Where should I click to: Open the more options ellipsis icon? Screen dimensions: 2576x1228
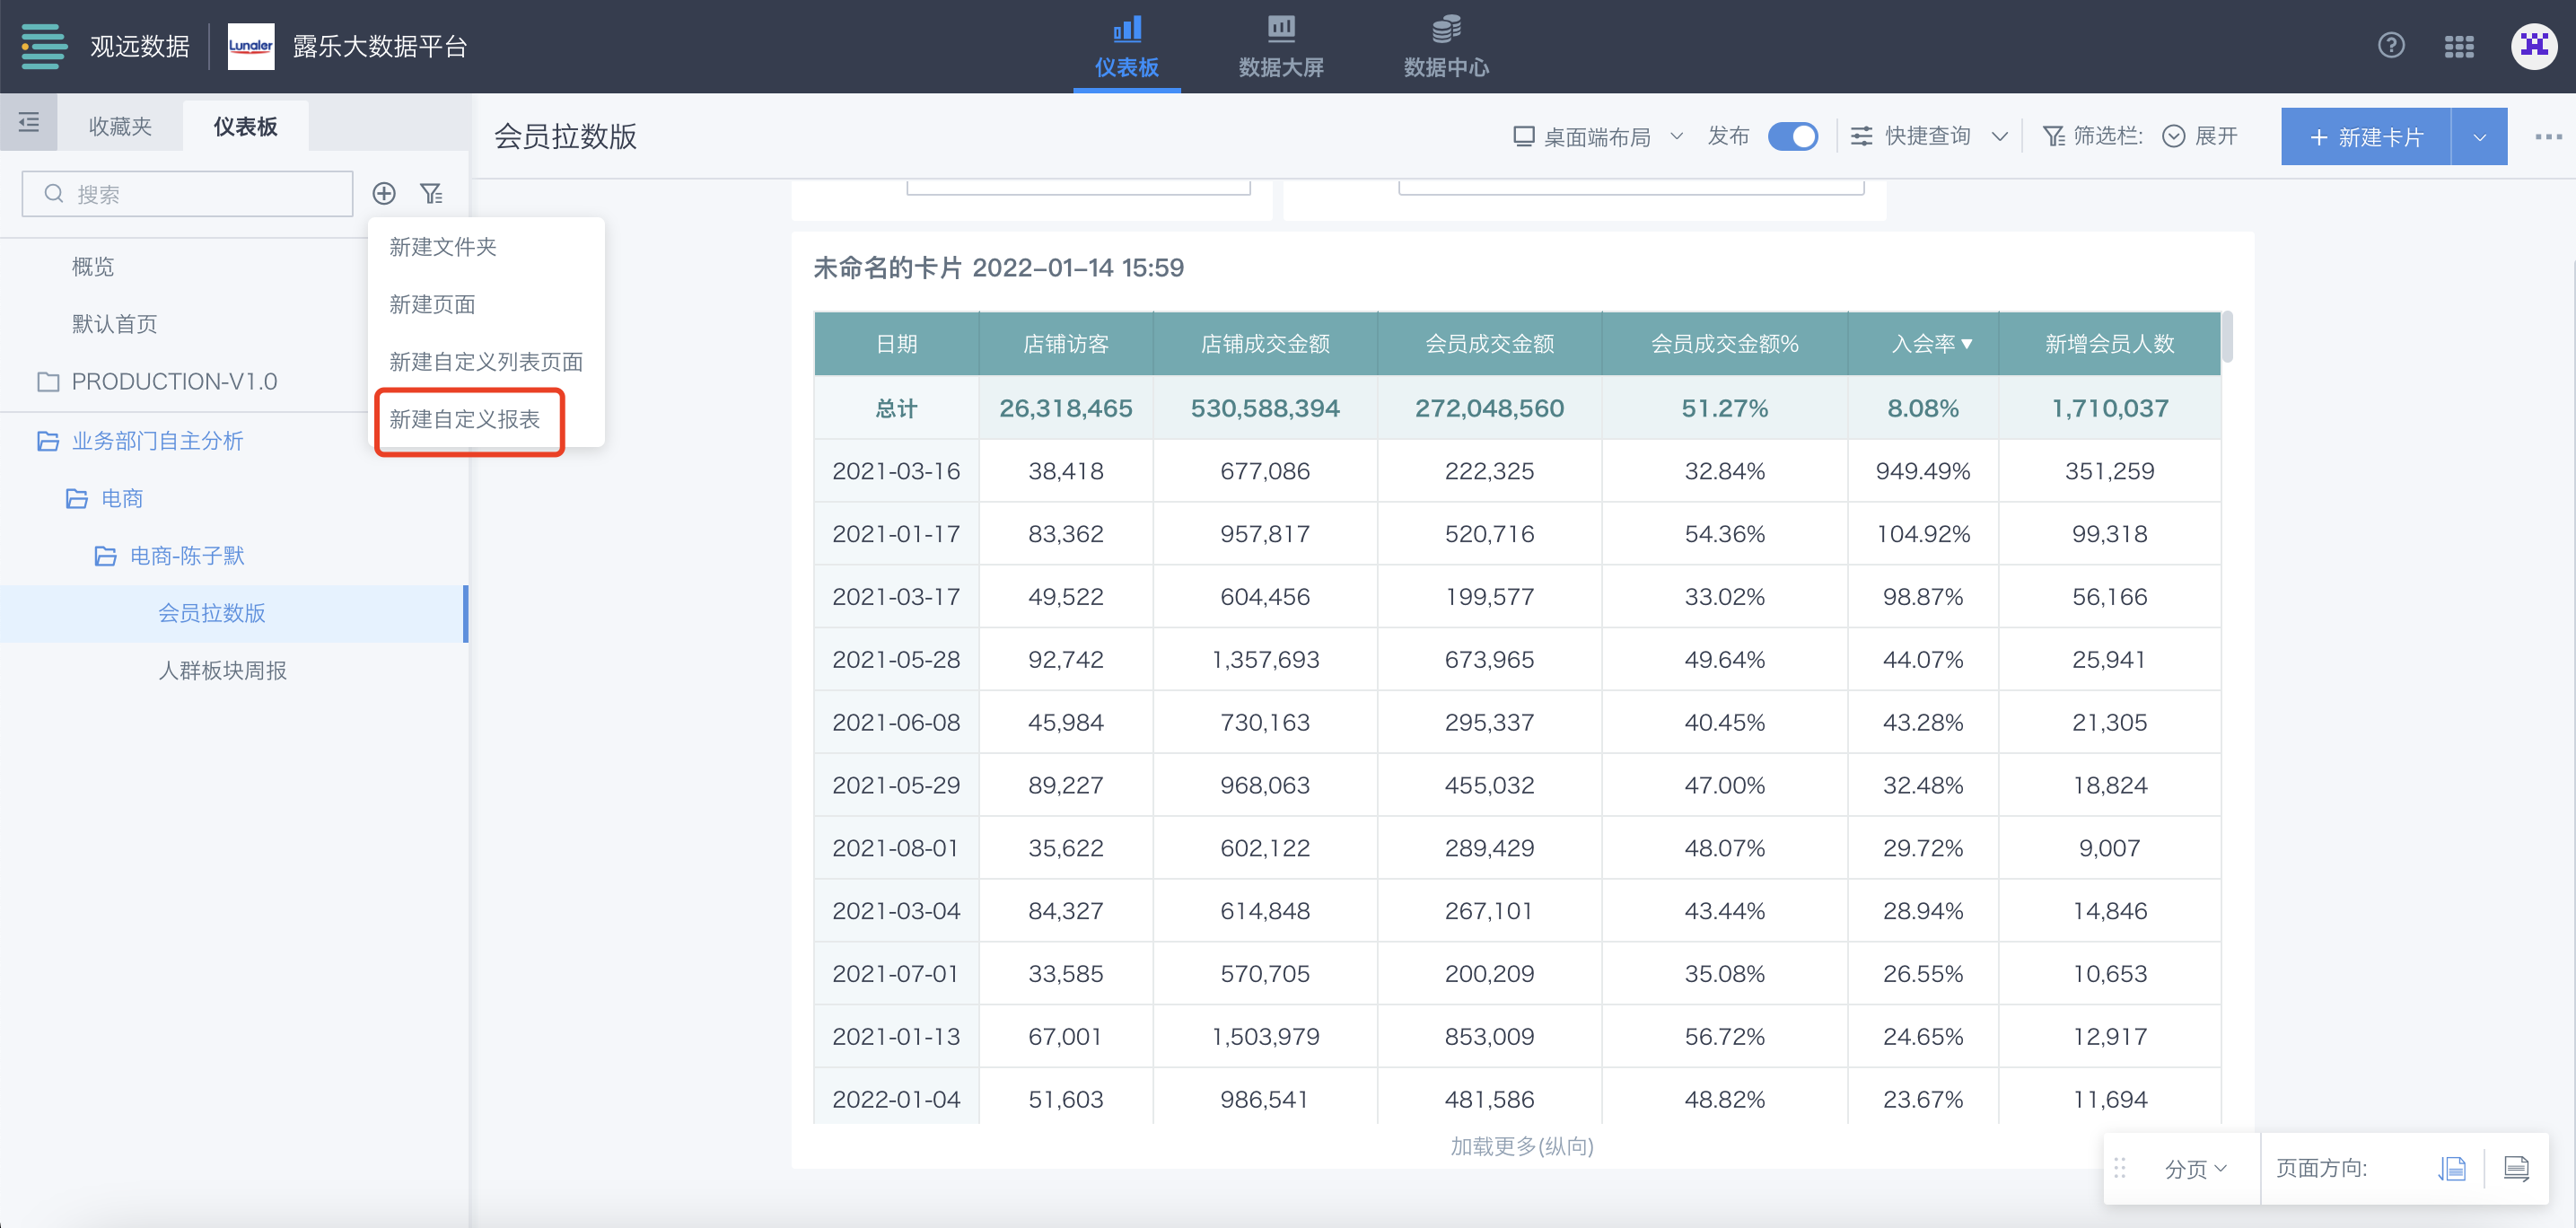coord(2548,136)
